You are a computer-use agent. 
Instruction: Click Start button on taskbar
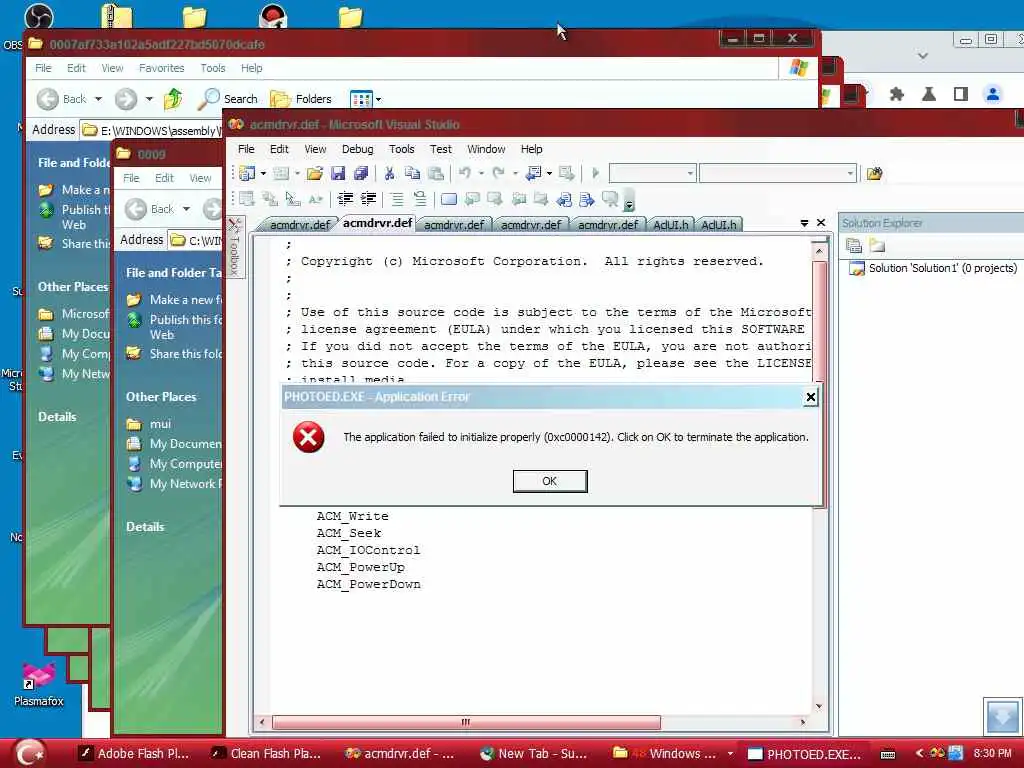pyautogui.click(x=28, y=753)
